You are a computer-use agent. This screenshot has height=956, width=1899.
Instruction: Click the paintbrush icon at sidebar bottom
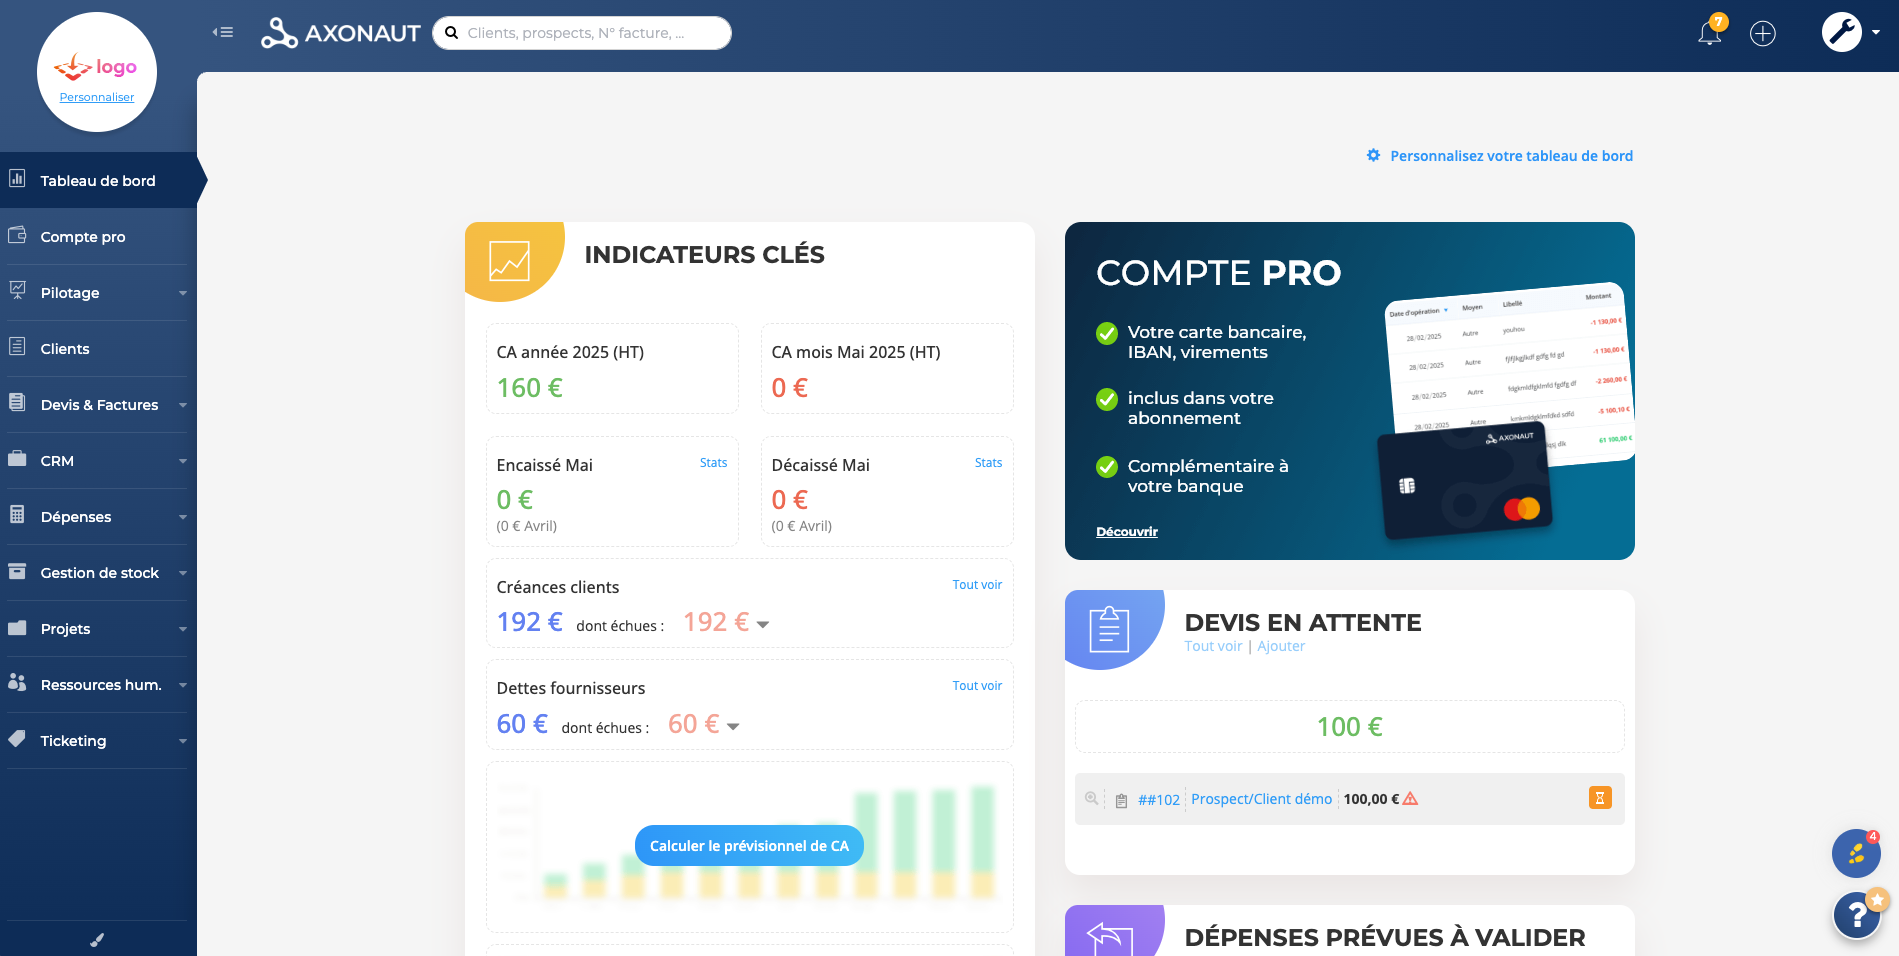(97, 939)
